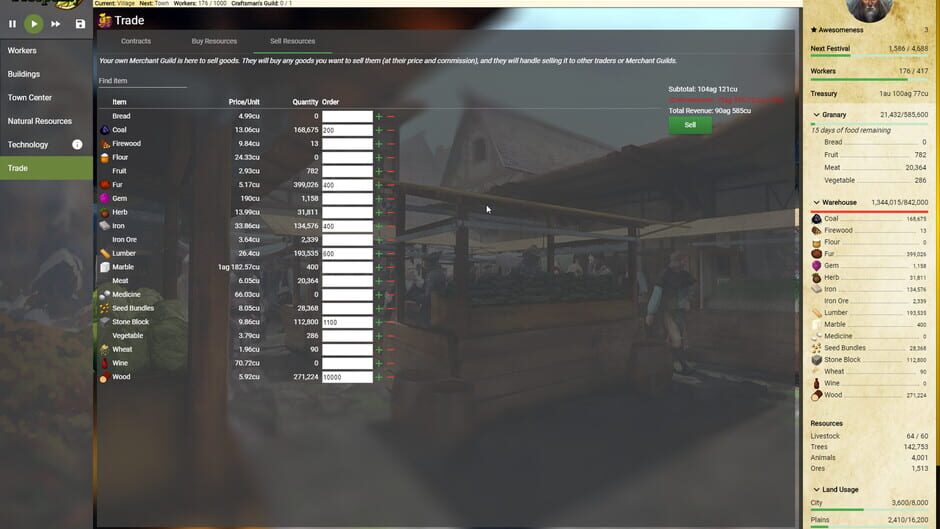
Task: Click the Quantity column header
Action: (x=305, y=102)
